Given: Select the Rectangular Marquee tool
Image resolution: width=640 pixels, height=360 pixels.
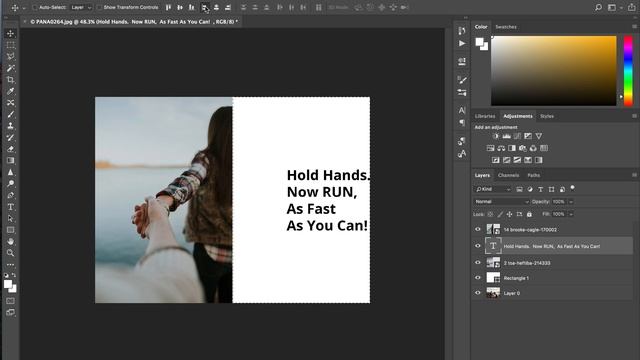Looking at the screenshot, I should [x=11, y=44].
